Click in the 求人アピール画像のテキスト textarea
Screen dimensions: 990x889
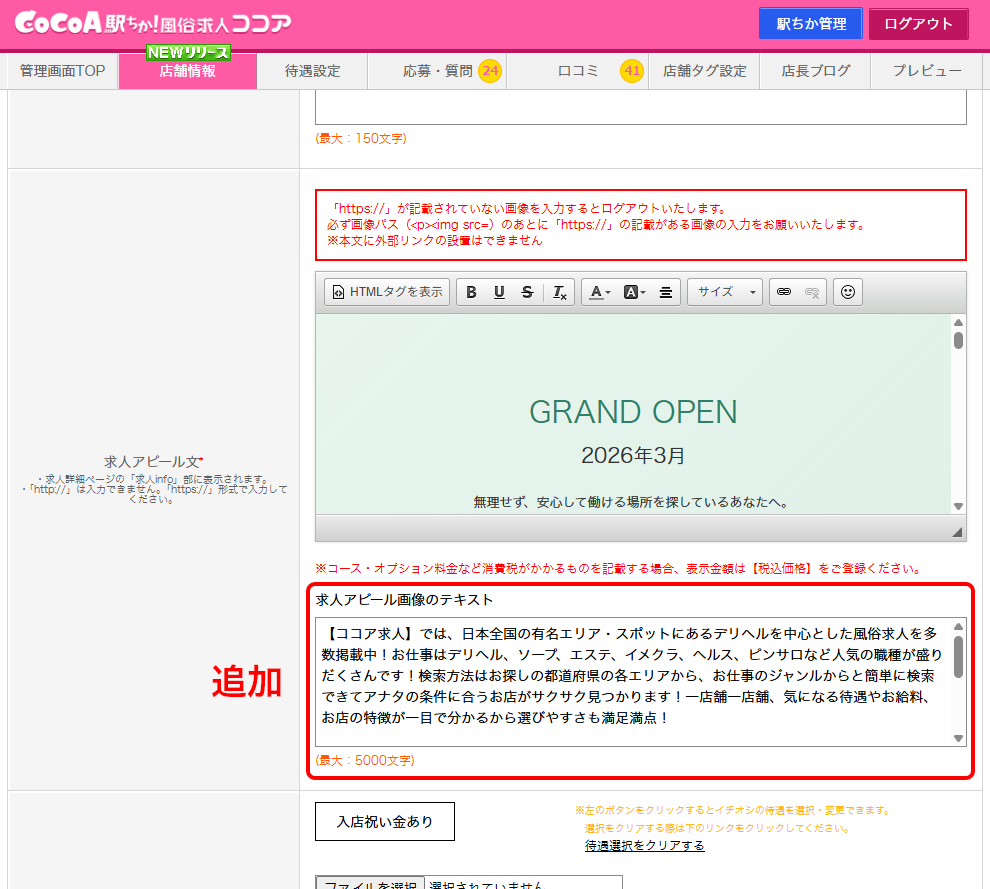click(632, 680)
